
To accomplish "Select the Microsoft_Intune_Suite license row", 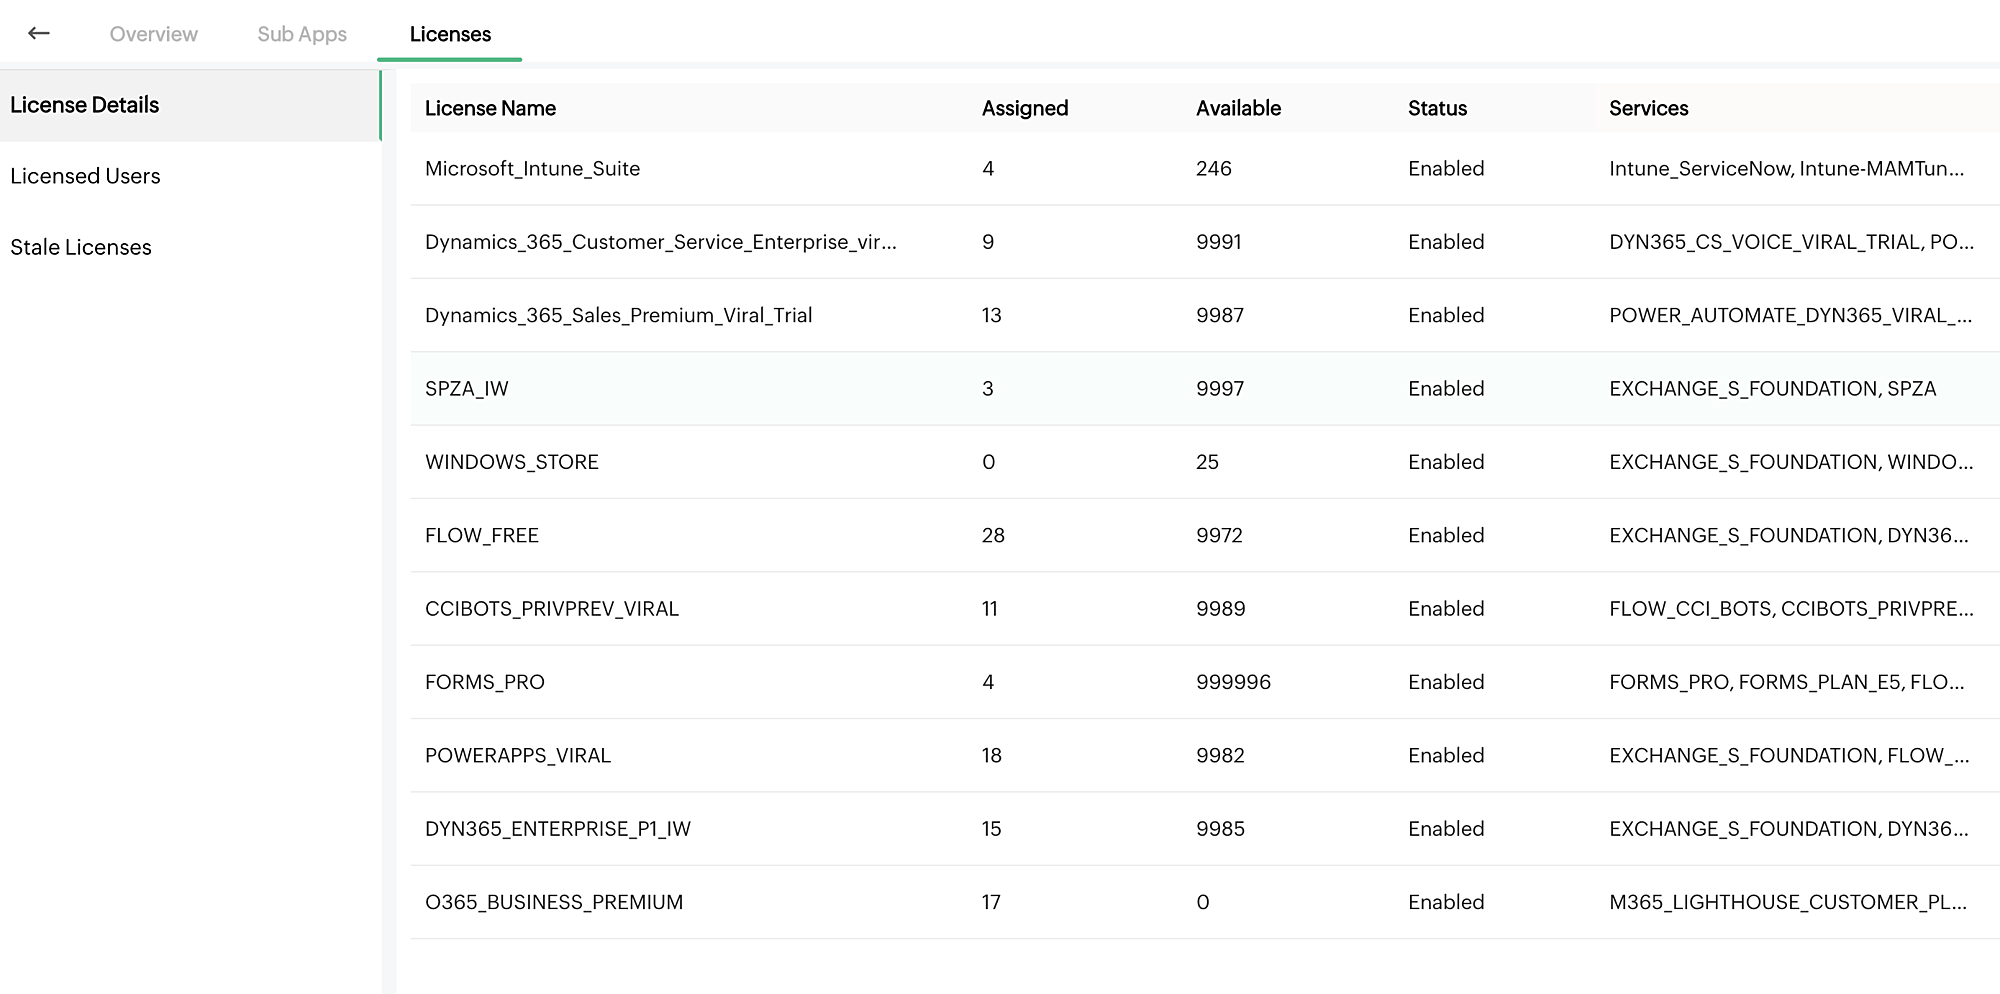I will [x=532, y=169].
